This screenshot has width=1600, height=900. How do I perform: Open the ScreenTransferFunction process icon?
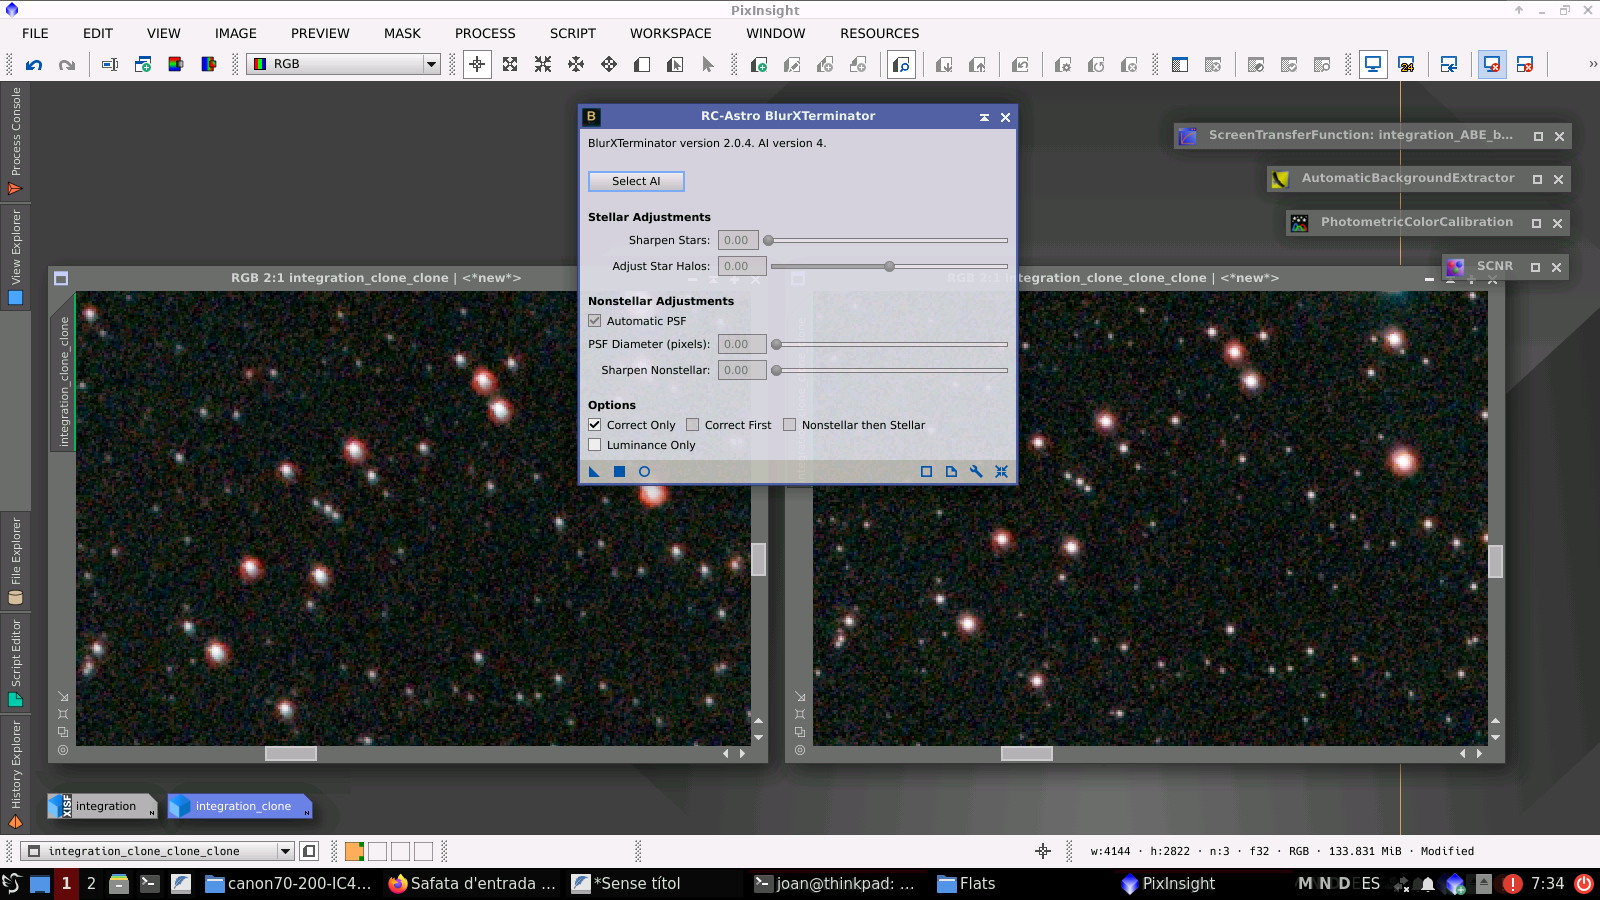[x=1188, y=135]
